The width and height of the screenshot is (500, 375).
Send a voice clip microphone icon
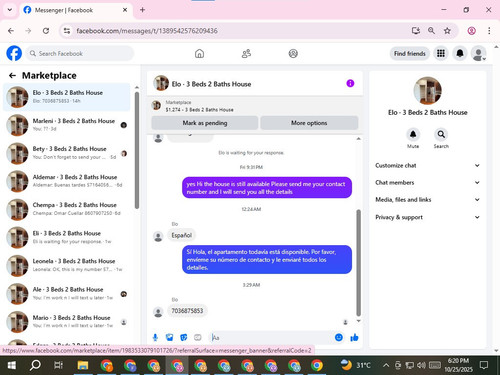tap(155, 338)
